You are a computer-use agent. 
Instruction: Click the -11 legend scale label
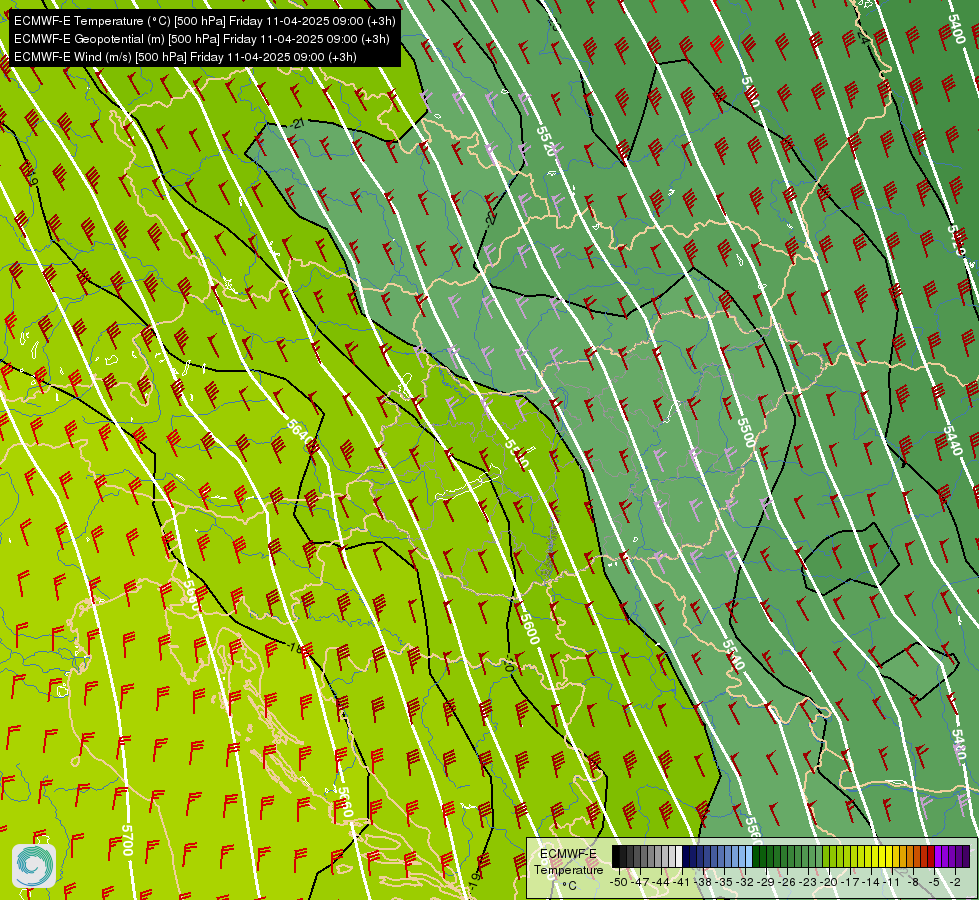click(x=892, y=883)
